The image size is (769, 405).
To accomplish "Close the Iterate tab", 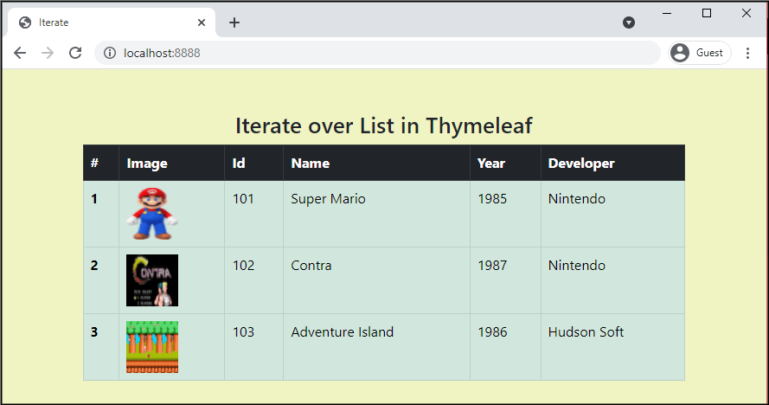I will 201,22.
